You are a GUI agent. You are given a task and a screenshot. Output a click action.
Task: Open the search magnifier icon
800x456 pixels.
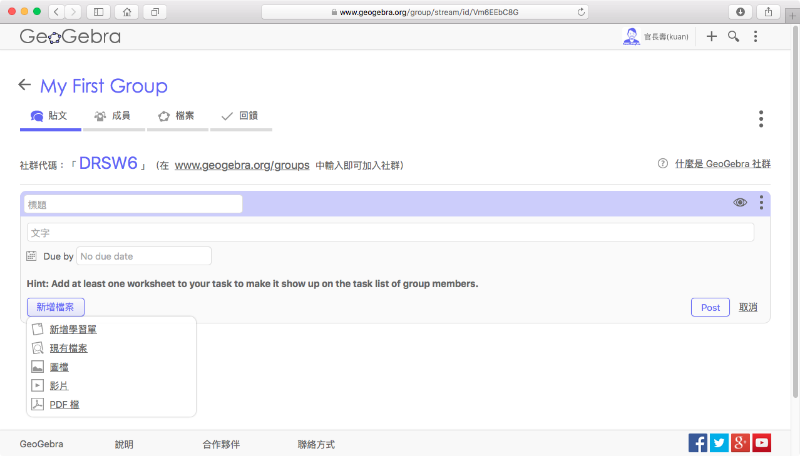click(x=733, y=36)
